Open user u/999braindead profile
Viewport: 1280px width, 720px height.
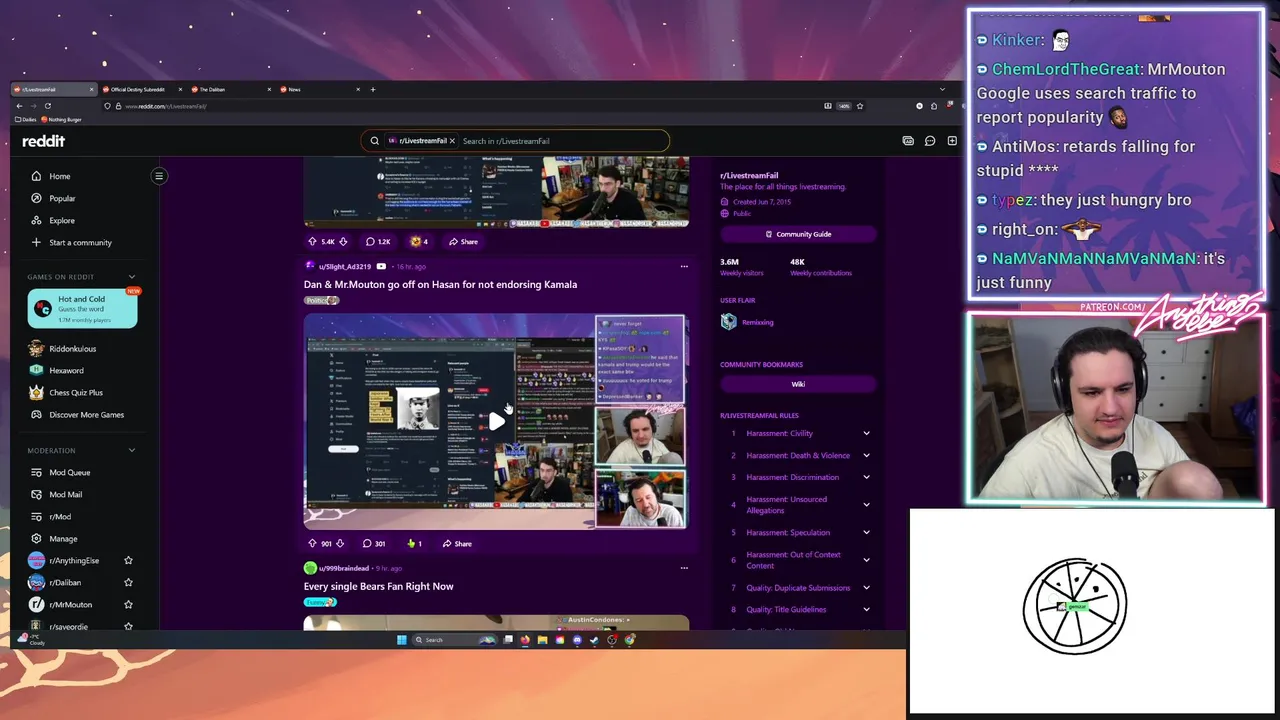click(343, 568)
